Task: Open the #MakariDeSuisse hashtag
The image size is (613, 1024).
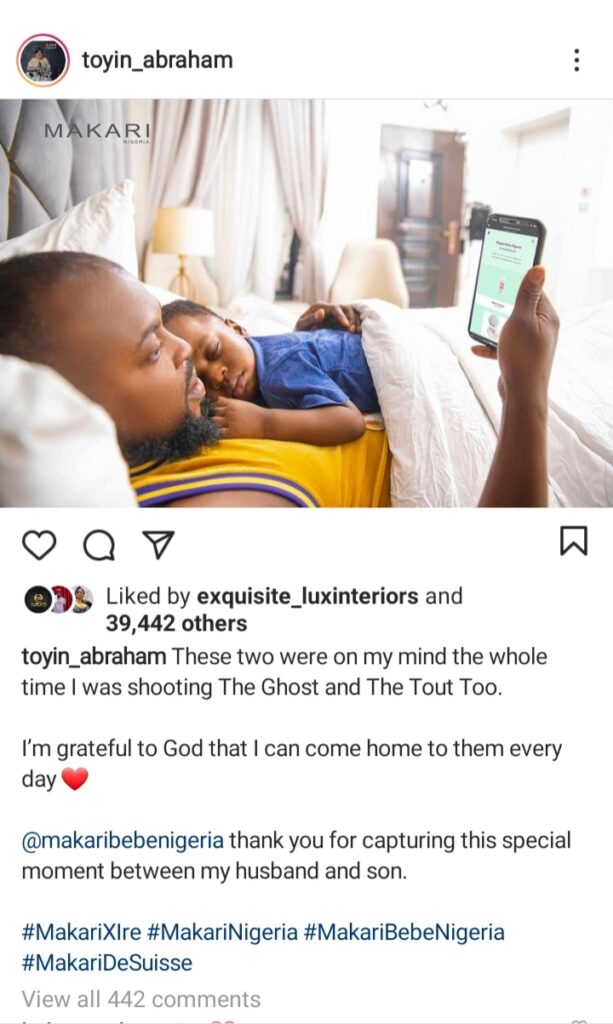Action: (107, 963)
